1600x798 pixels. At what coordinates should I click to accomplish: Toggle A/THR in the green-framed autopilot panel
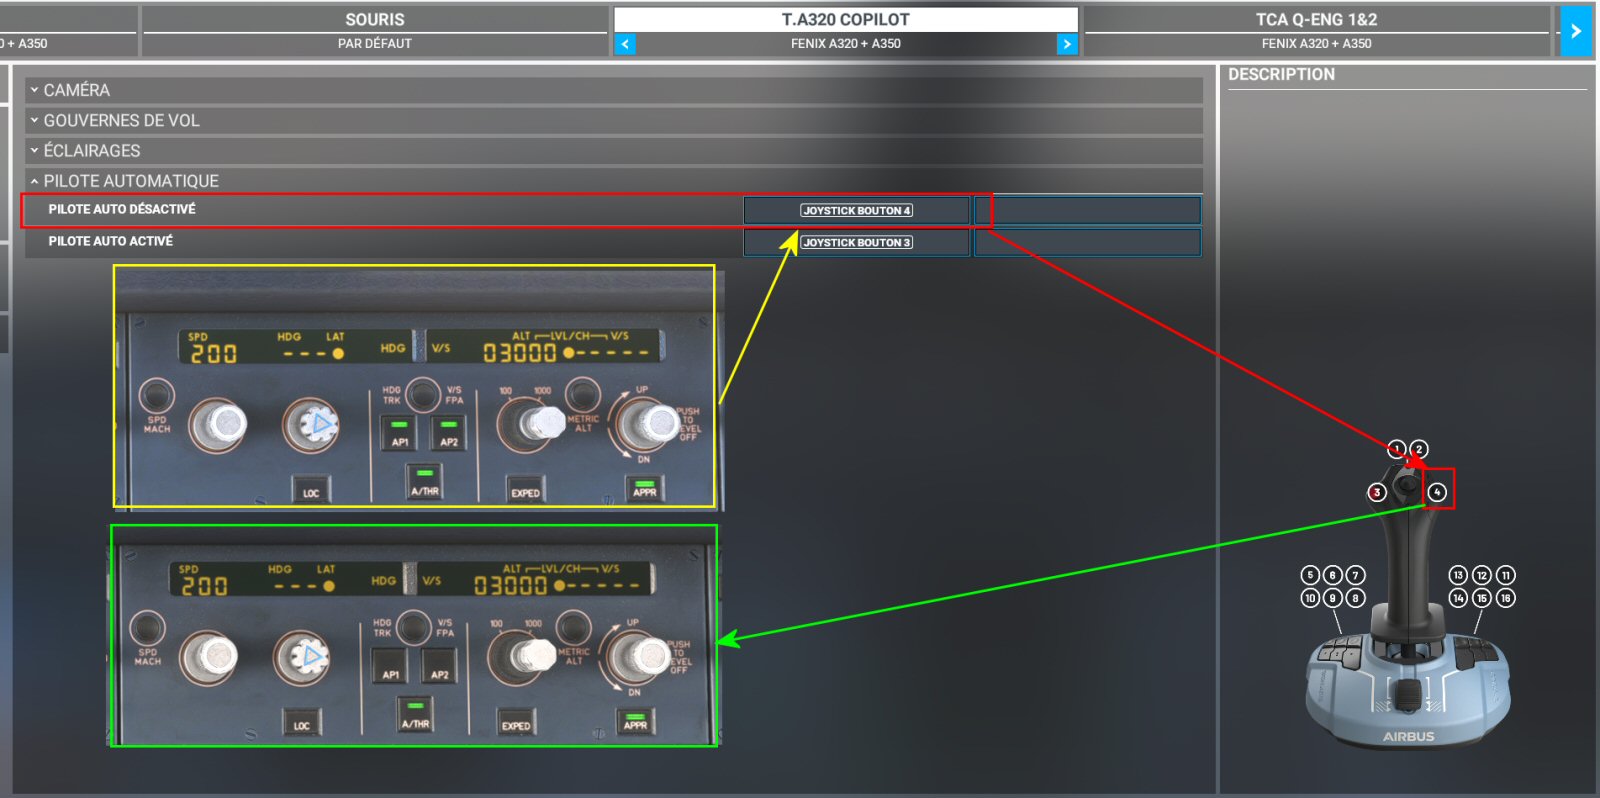[415, 715]
